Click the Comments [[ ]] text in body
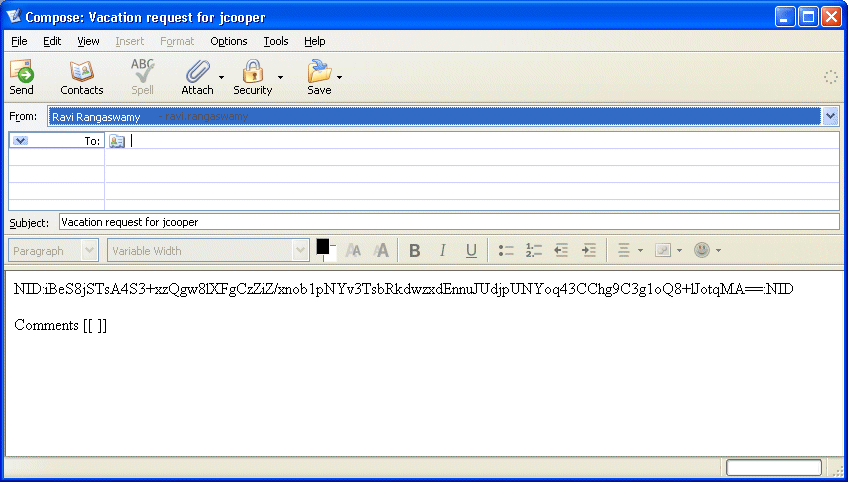 pyautogui.click(x=61, y=325)
